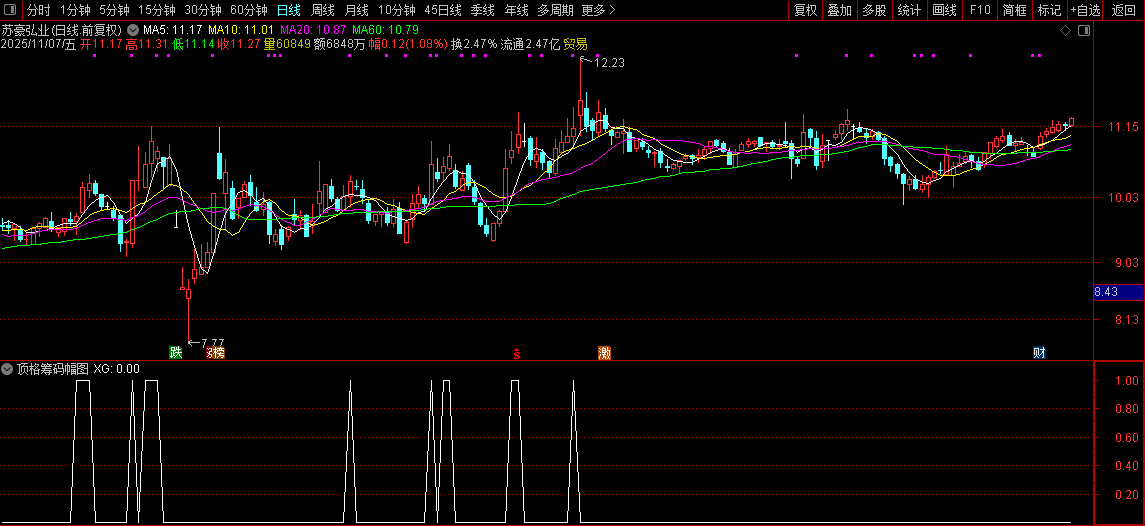The width and height of the screenshot is (1145, 526).
Task: Click the 苏豪弘业(日线.前复权) title
Action: pyautogui.click(x=61, y=31)
